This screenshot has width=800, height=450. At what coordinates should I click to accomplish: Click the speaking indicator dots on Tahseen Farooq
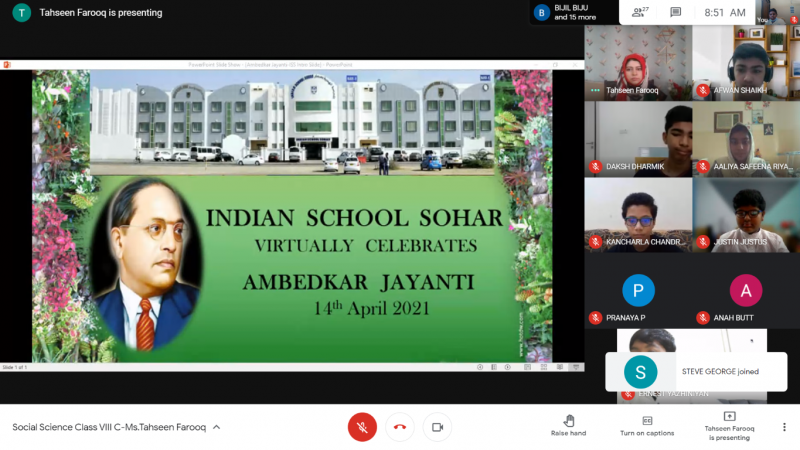tap(595, 90)
